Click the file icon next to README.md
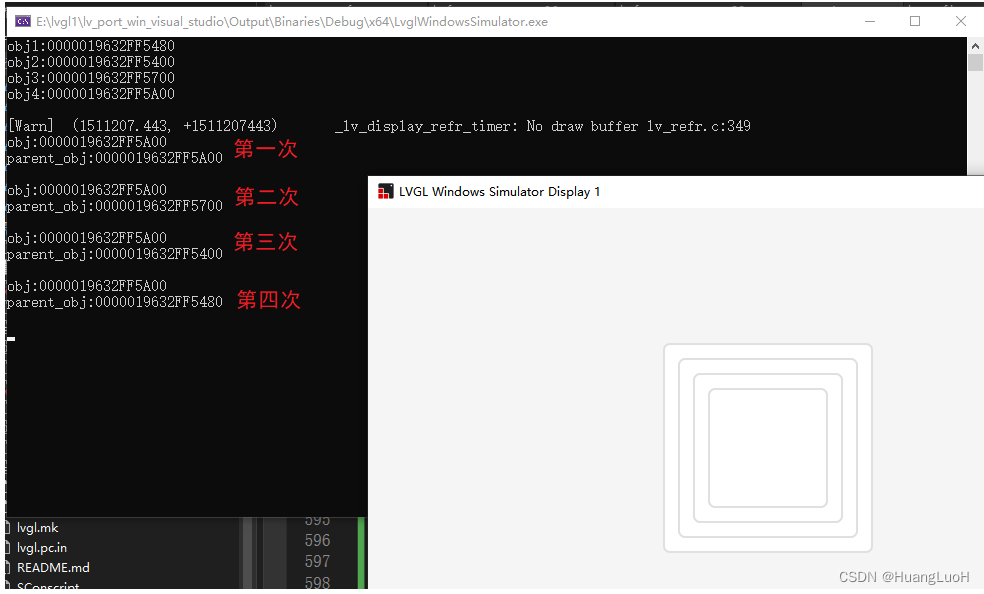Image resolution: width=984 pixels, height=594 pixels. pos(9,567)
